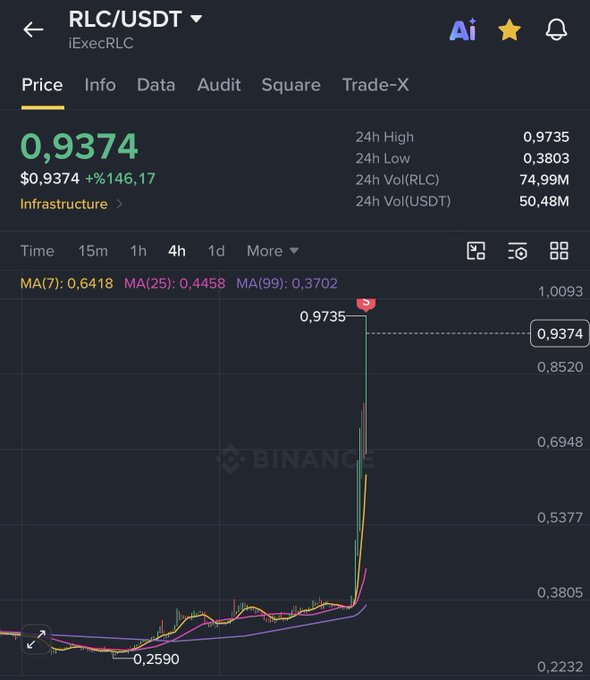Tap the iExecRLC subtitle text

(x=101, y=43)
